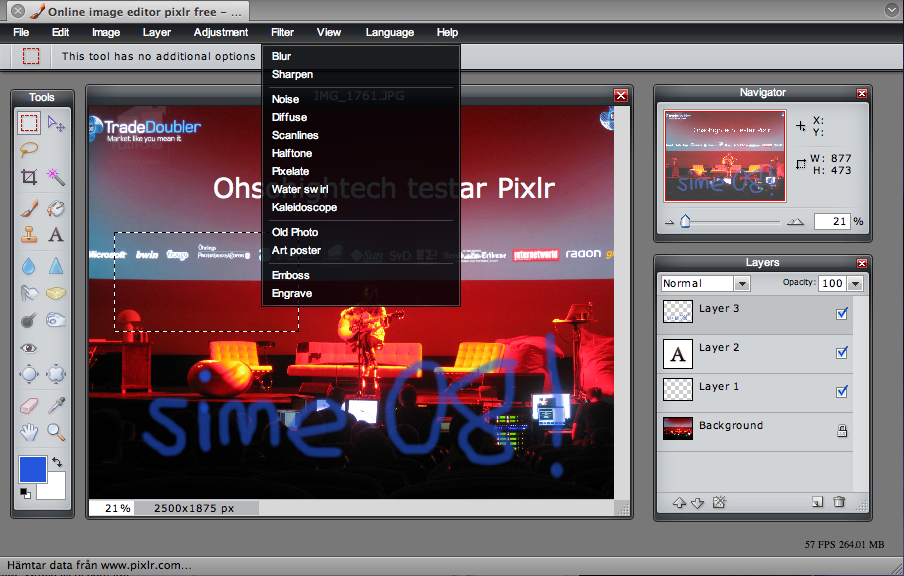Select the Dodge tool

click(x=56, y=320)
